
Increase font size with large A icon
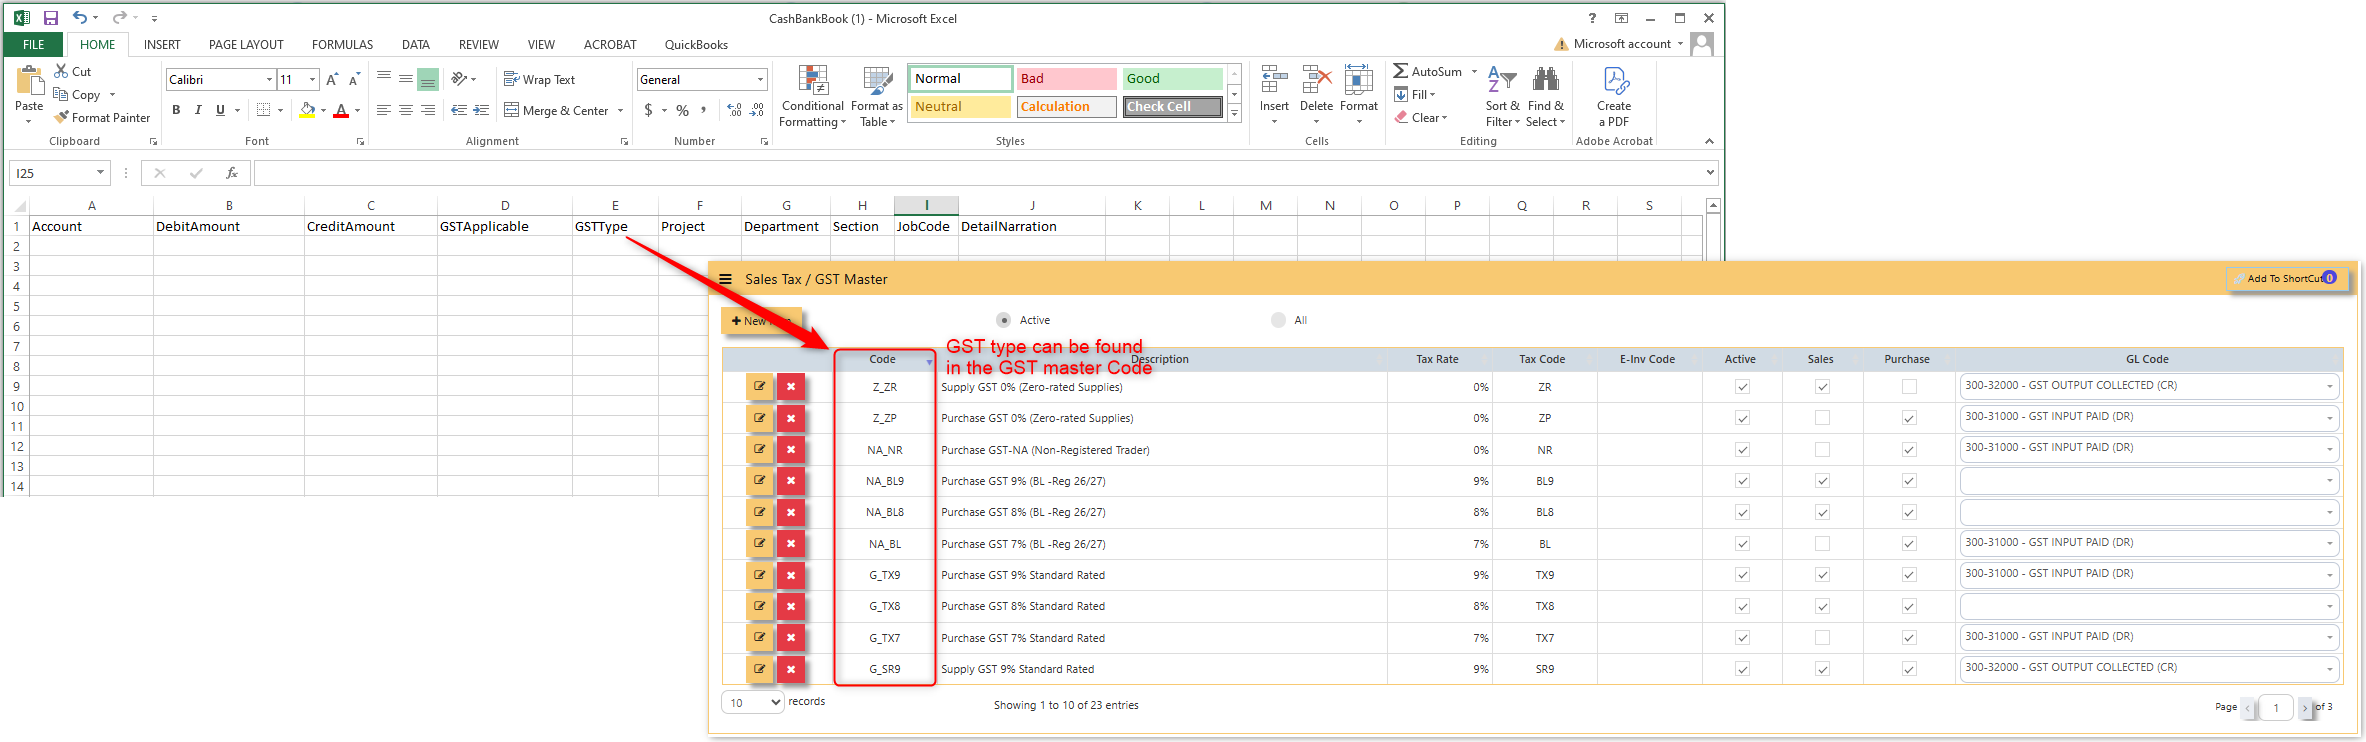pyautogui.click(x=332, y=79)
